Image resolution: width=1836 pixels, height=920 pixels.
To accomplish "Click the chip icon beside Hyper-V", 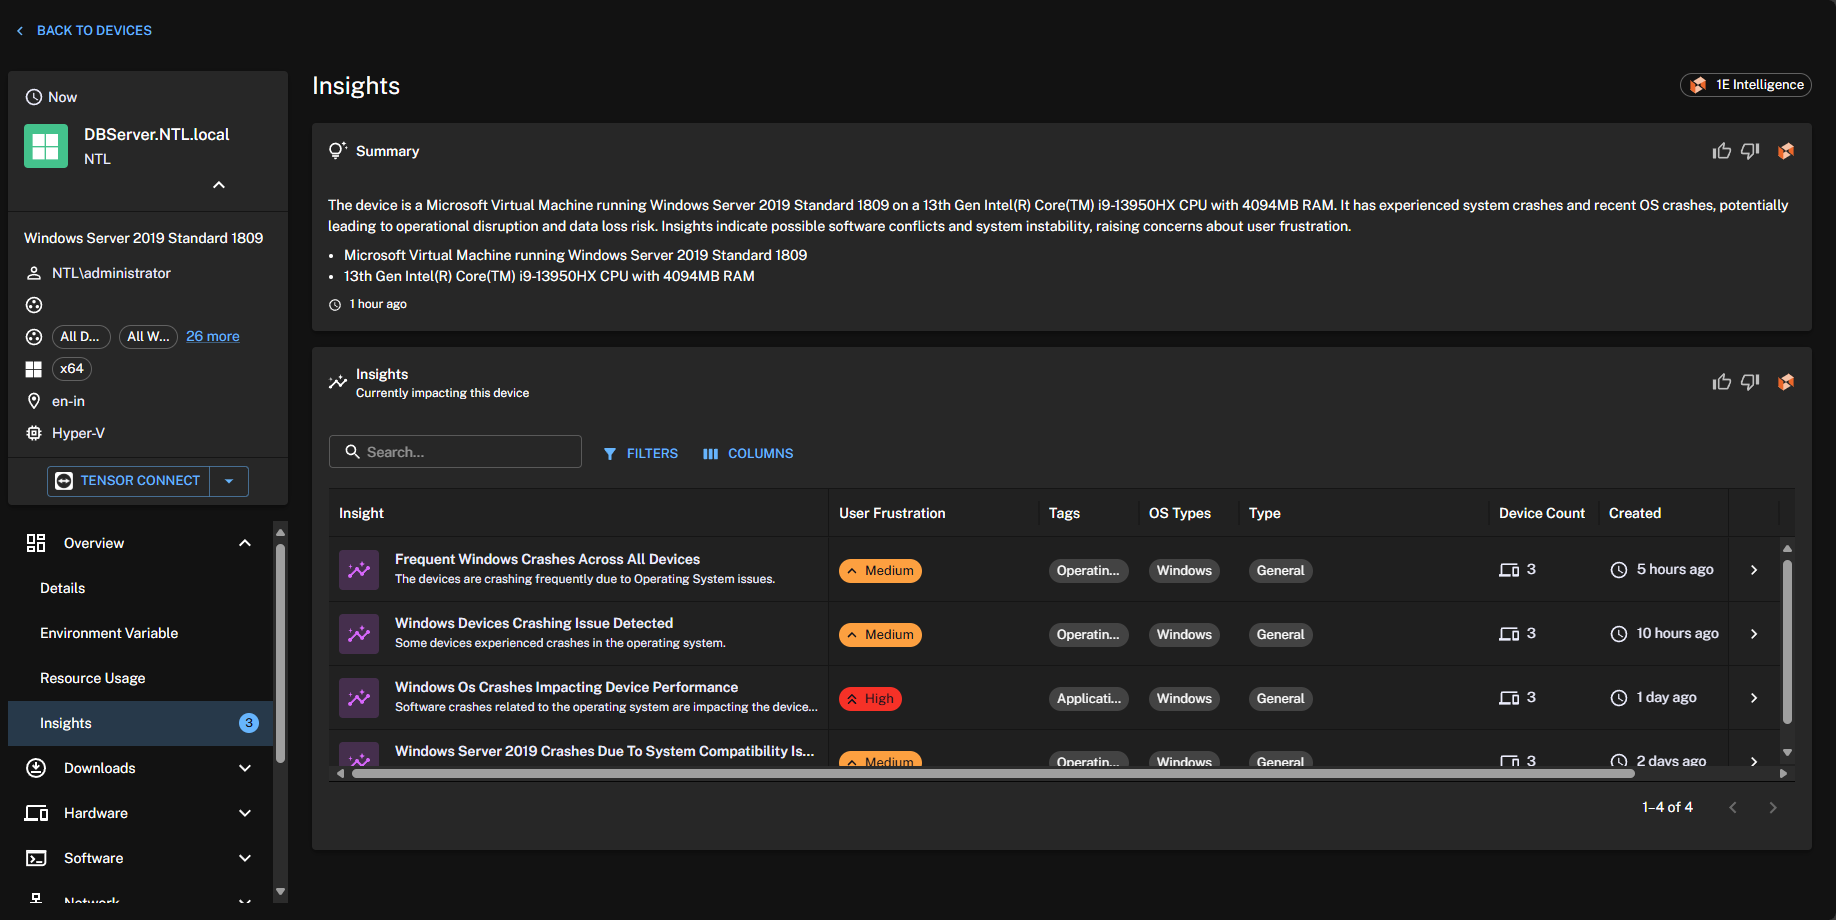I will point(34,433).
